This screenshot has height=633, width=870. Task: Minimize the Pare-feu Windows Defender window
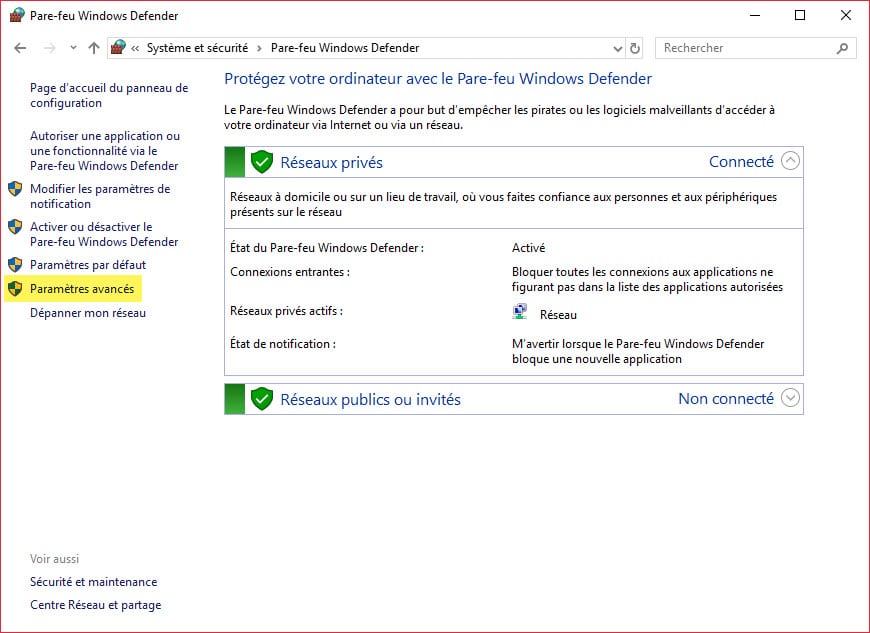(x=755, y=16)
